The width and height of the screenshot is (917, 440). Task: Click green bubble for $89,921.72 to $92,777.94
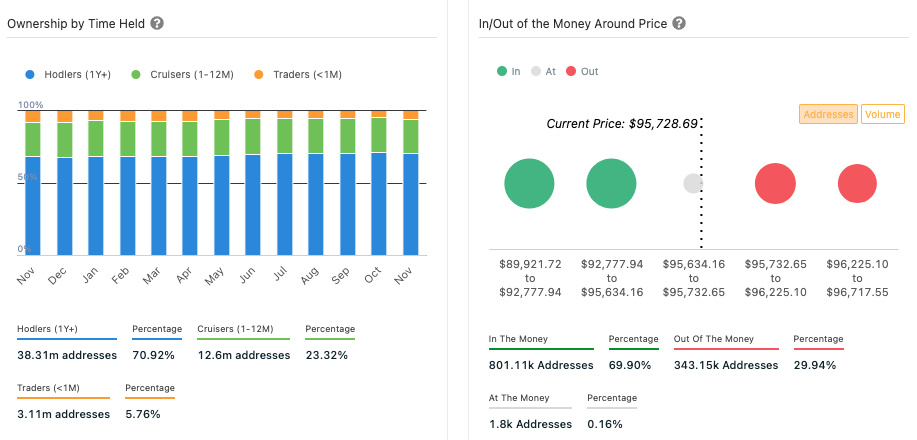pyautogui.click(x=529, y=184)
